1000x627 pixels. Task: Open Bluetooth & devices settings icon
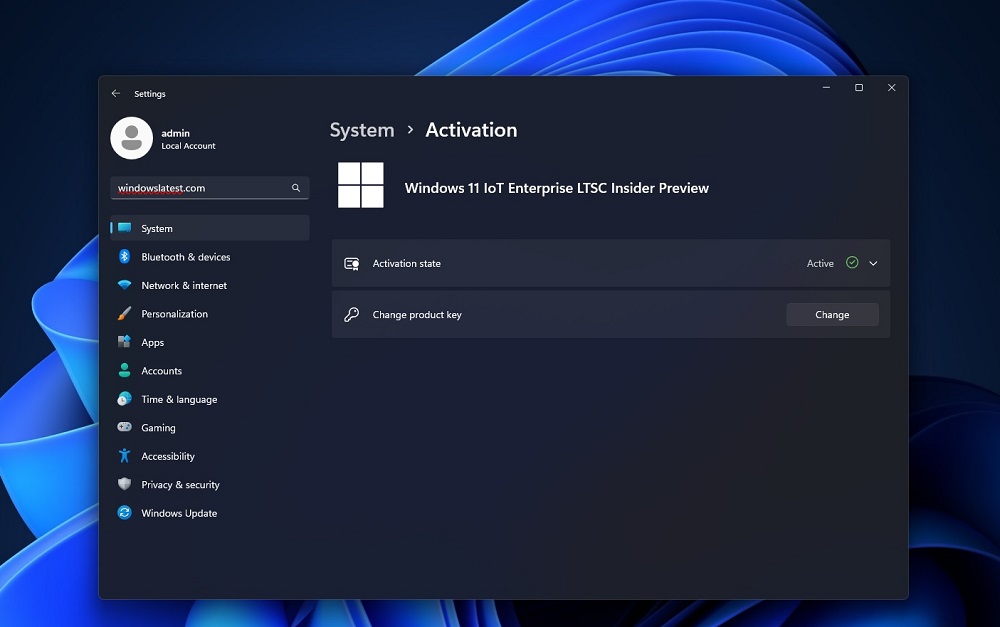[123, 257]
